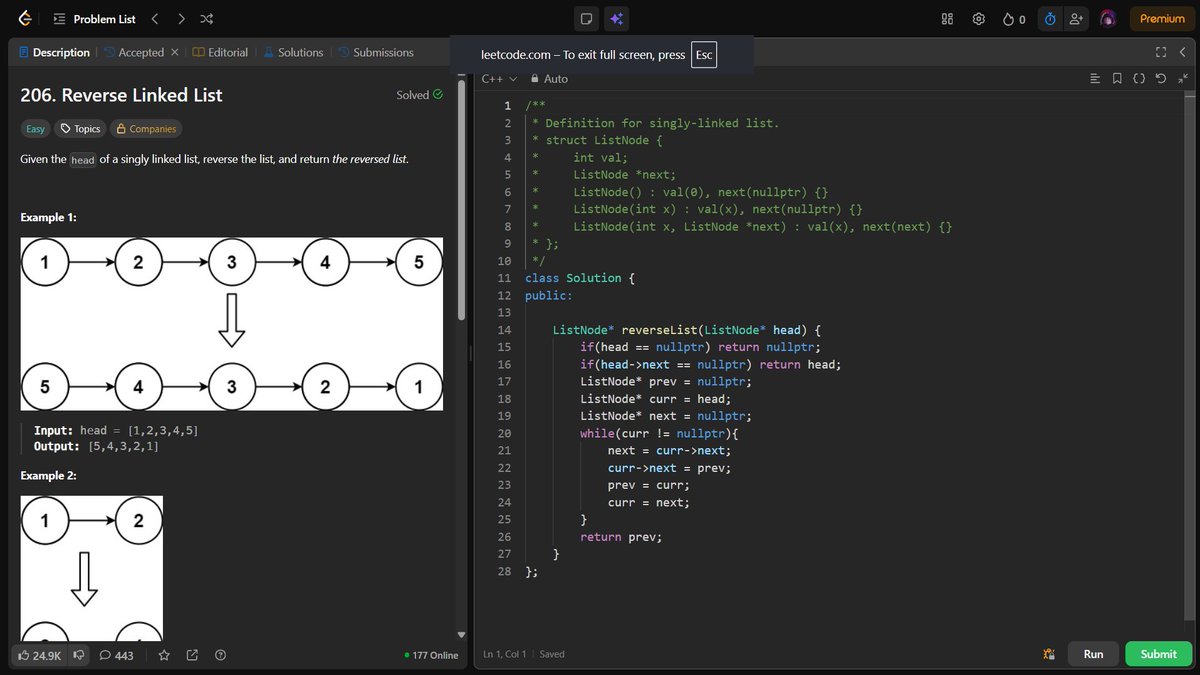Open the 443 comments

[x=117, y=655]
